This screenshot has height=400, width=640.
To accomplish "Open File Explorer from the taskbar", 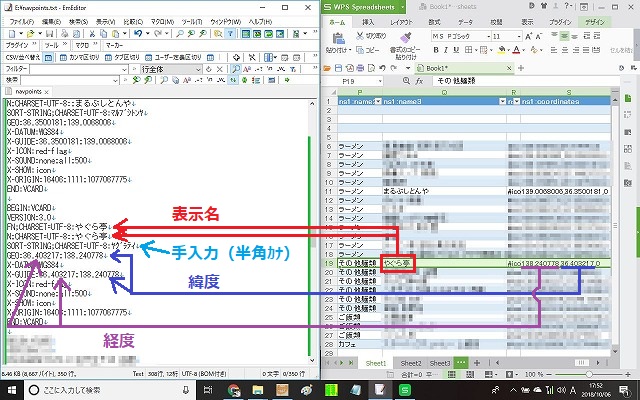I will [x=258, y=390].
